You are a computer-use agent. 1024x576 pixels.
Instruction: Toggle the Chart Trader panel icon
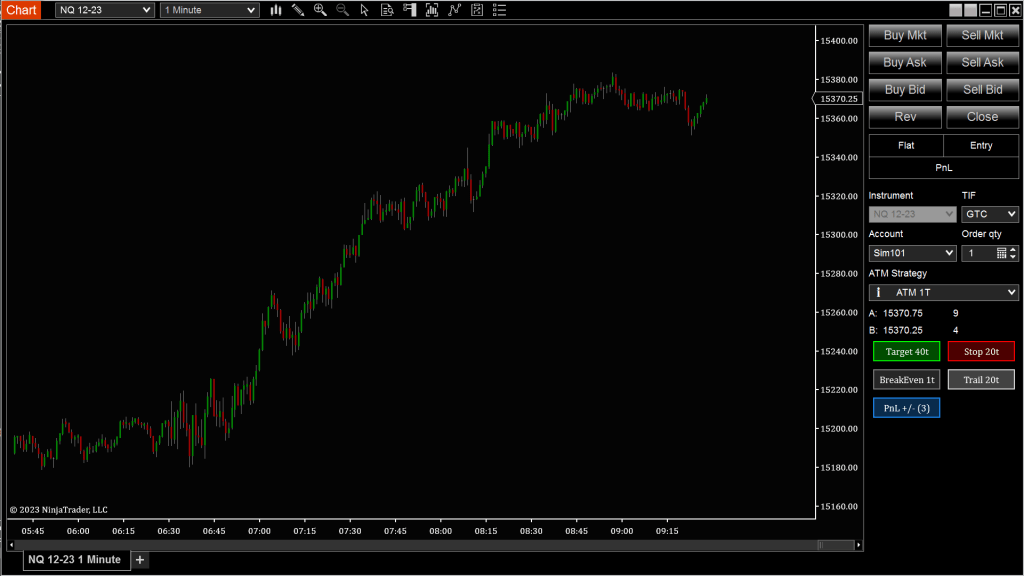tap(409, 10)
